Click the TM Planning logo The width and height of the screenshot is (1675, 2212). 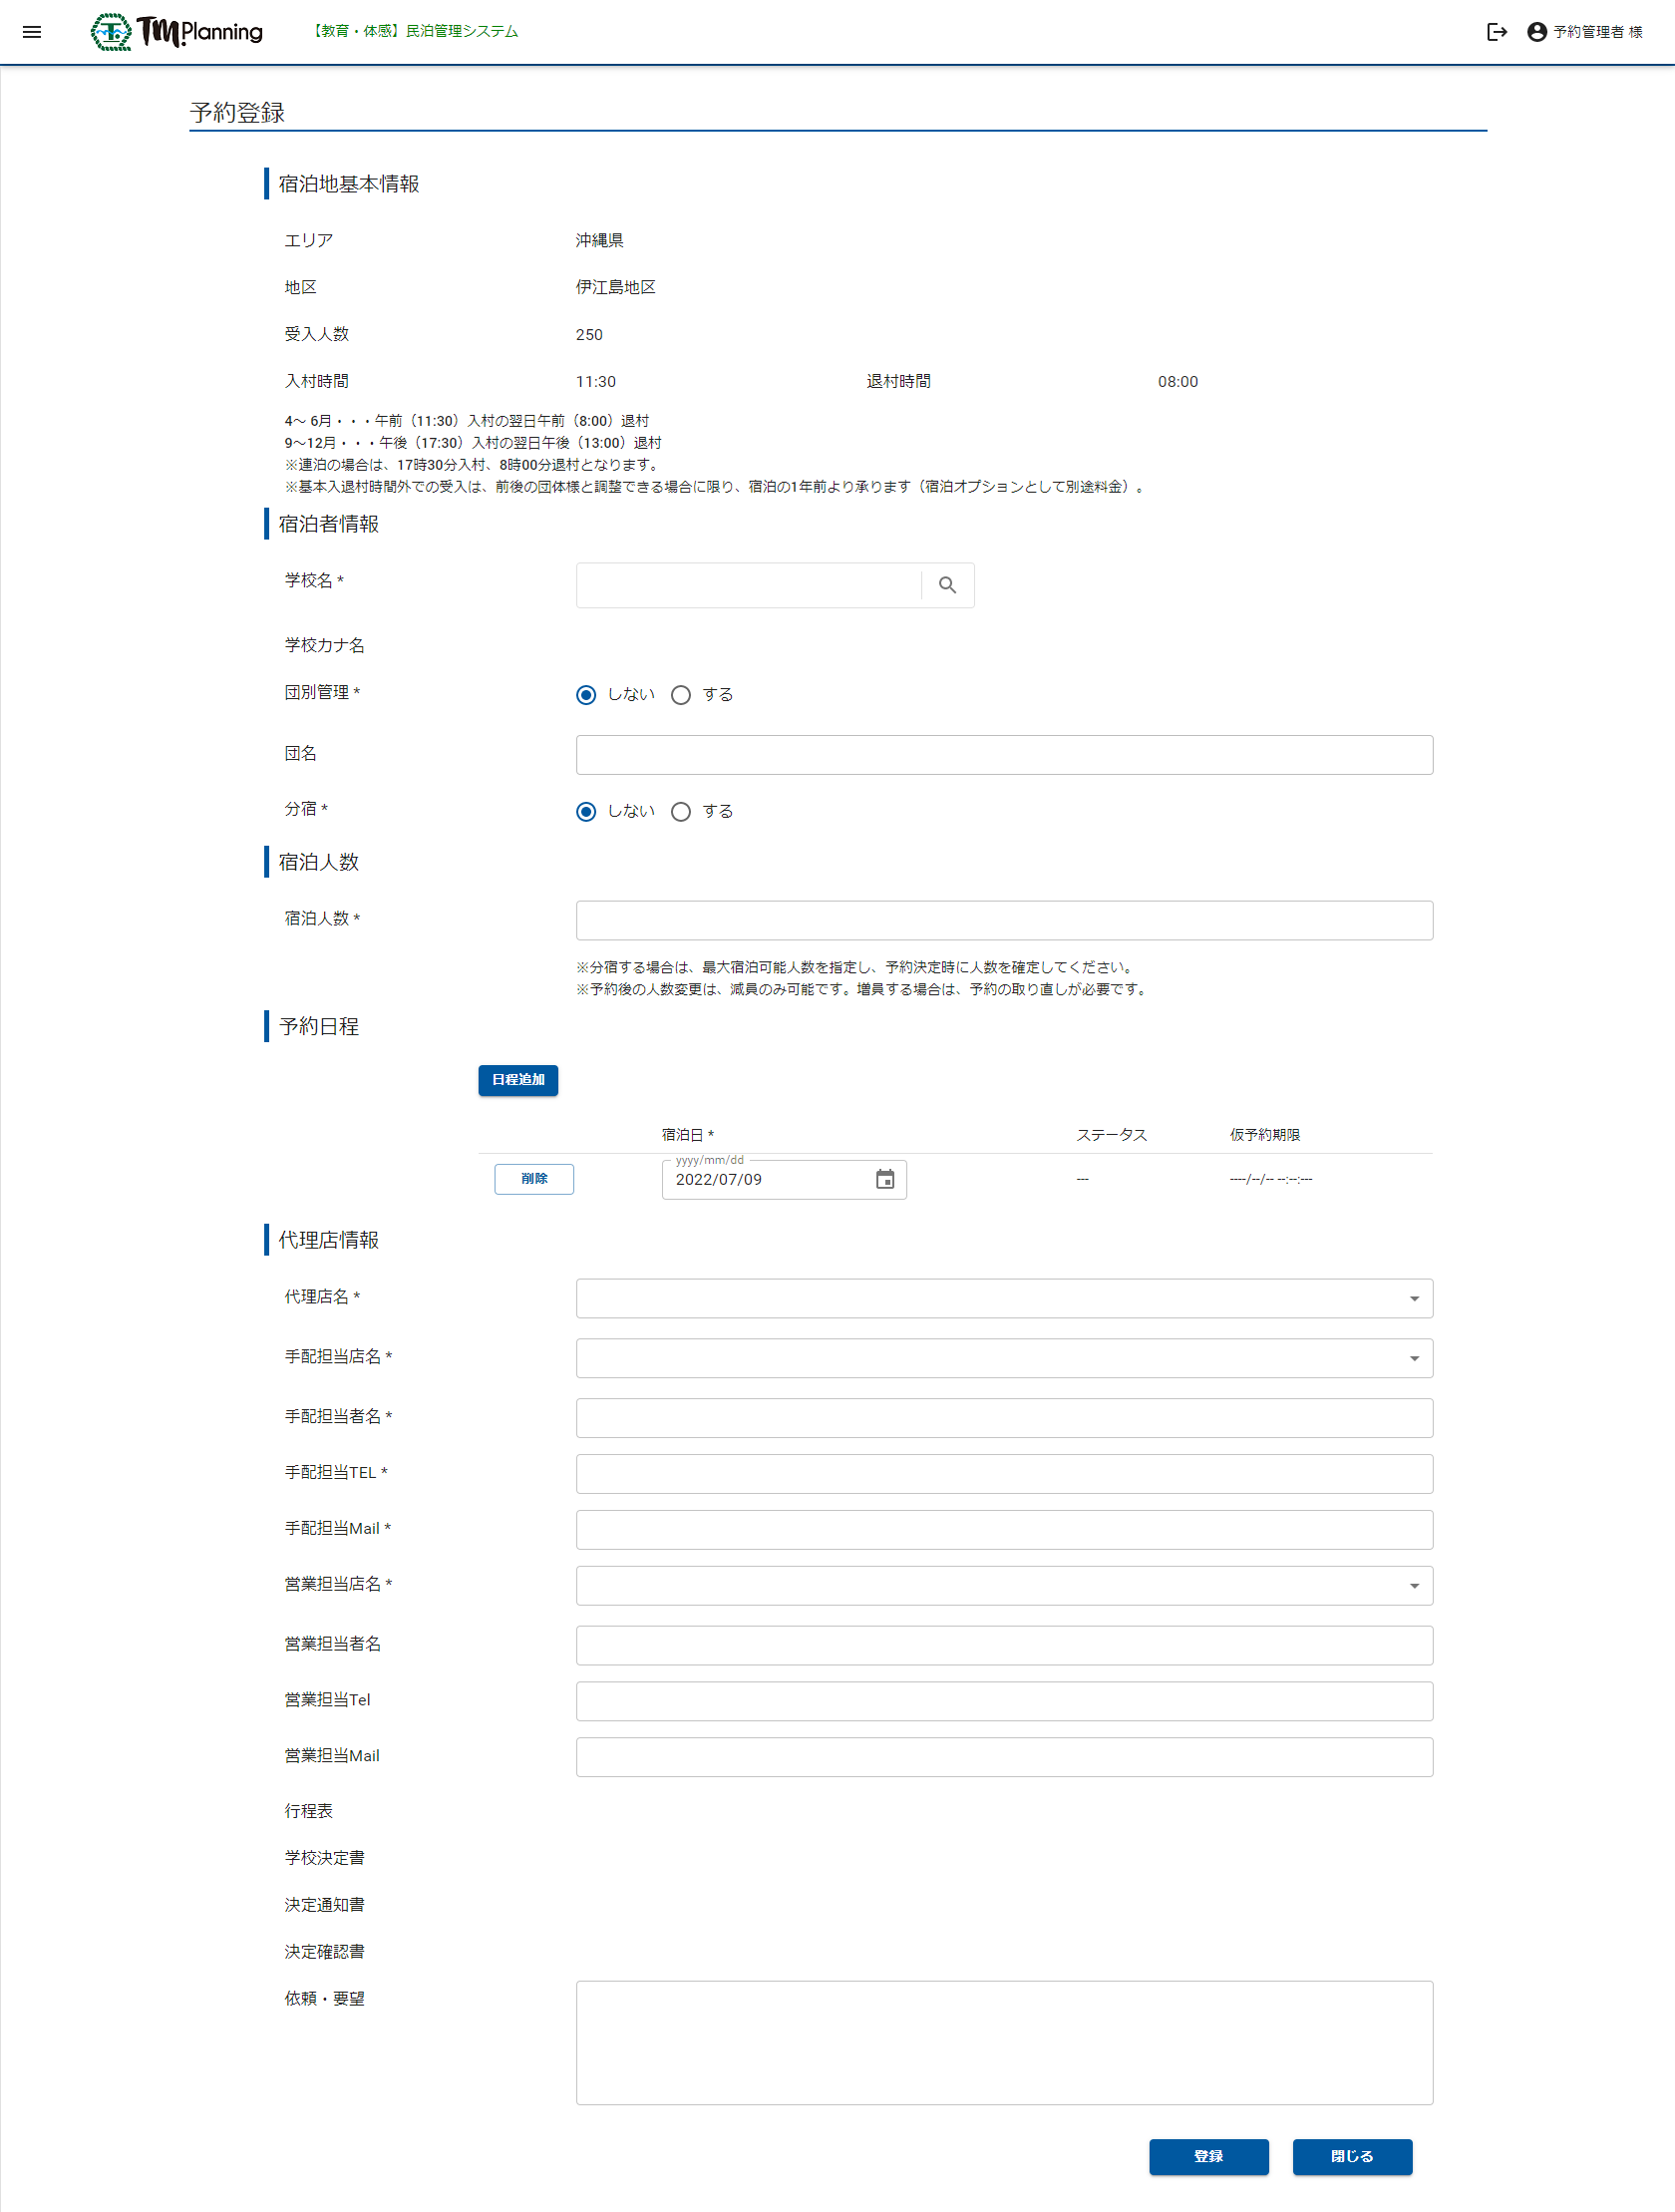pos(177,32)
